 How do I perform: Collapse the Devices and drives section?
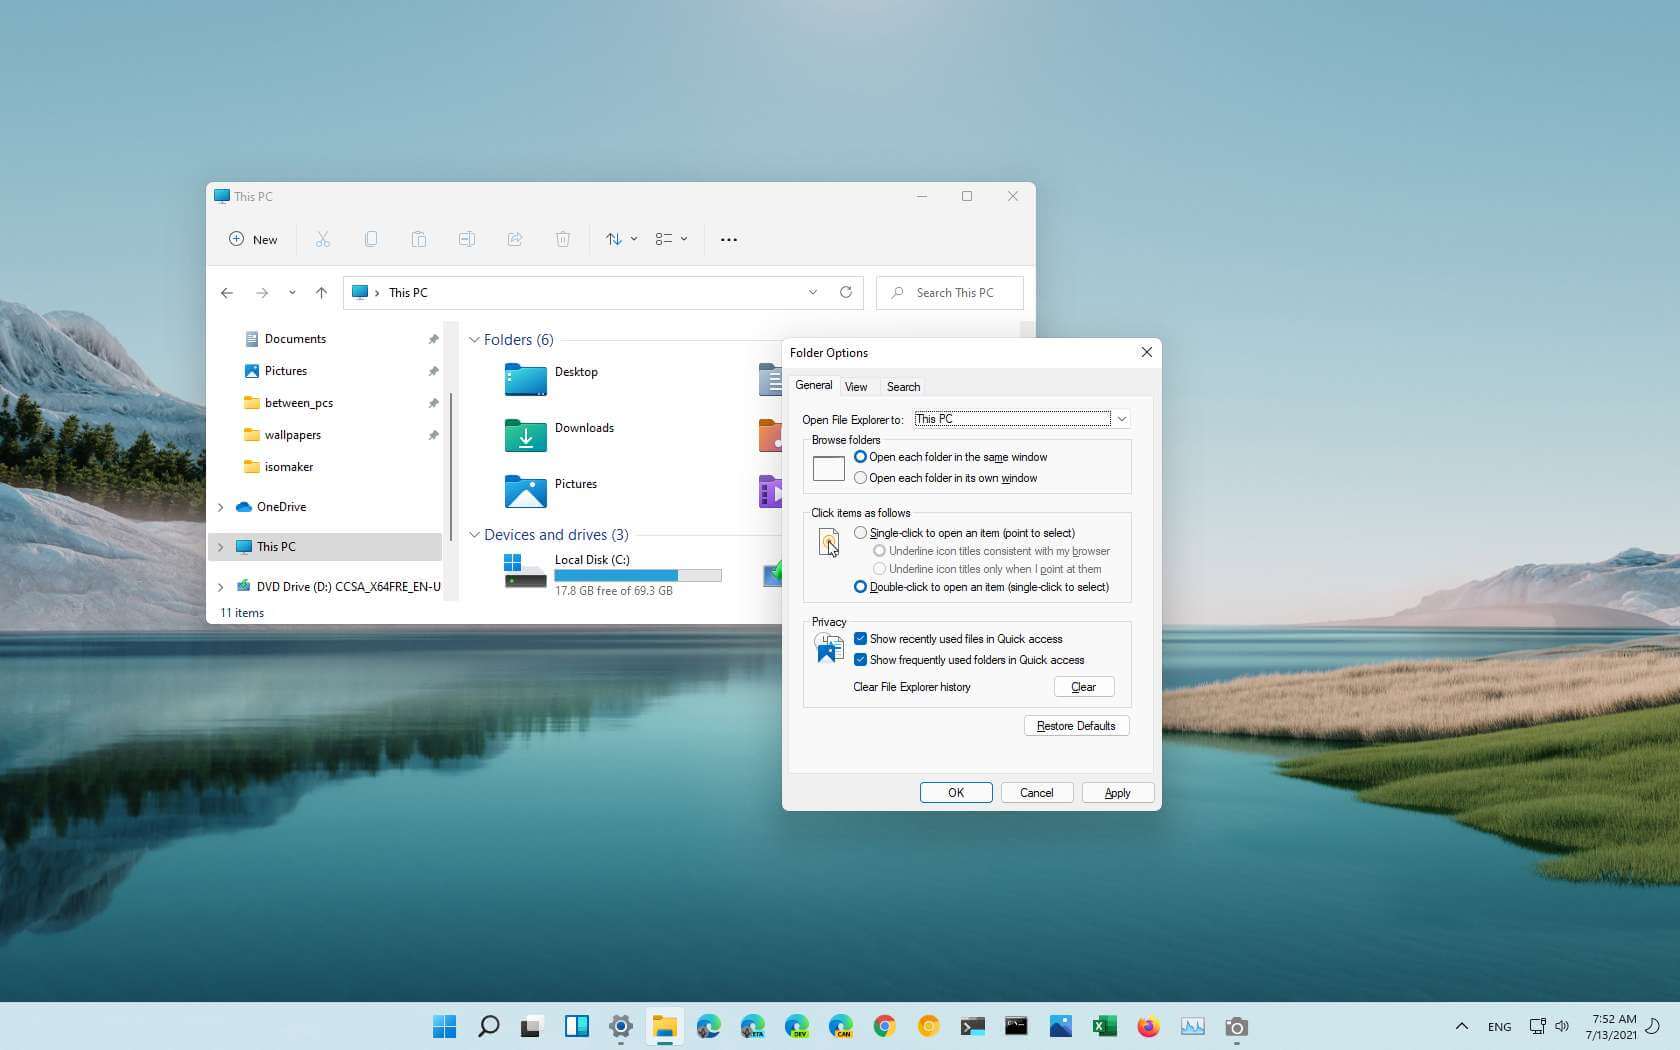click(x=474, y=534)
